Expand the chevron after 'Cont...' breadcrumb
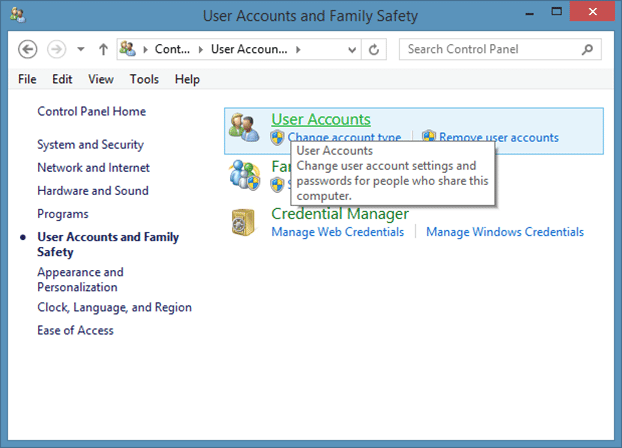The image size is (622, 448). (201, 50)
